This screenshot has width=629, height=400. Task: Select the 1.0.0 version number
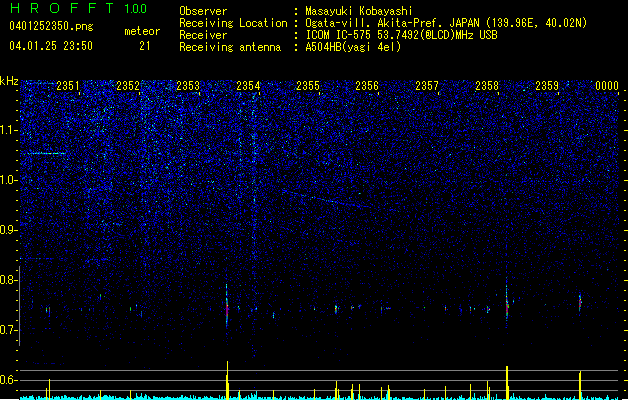coord(136,9)
